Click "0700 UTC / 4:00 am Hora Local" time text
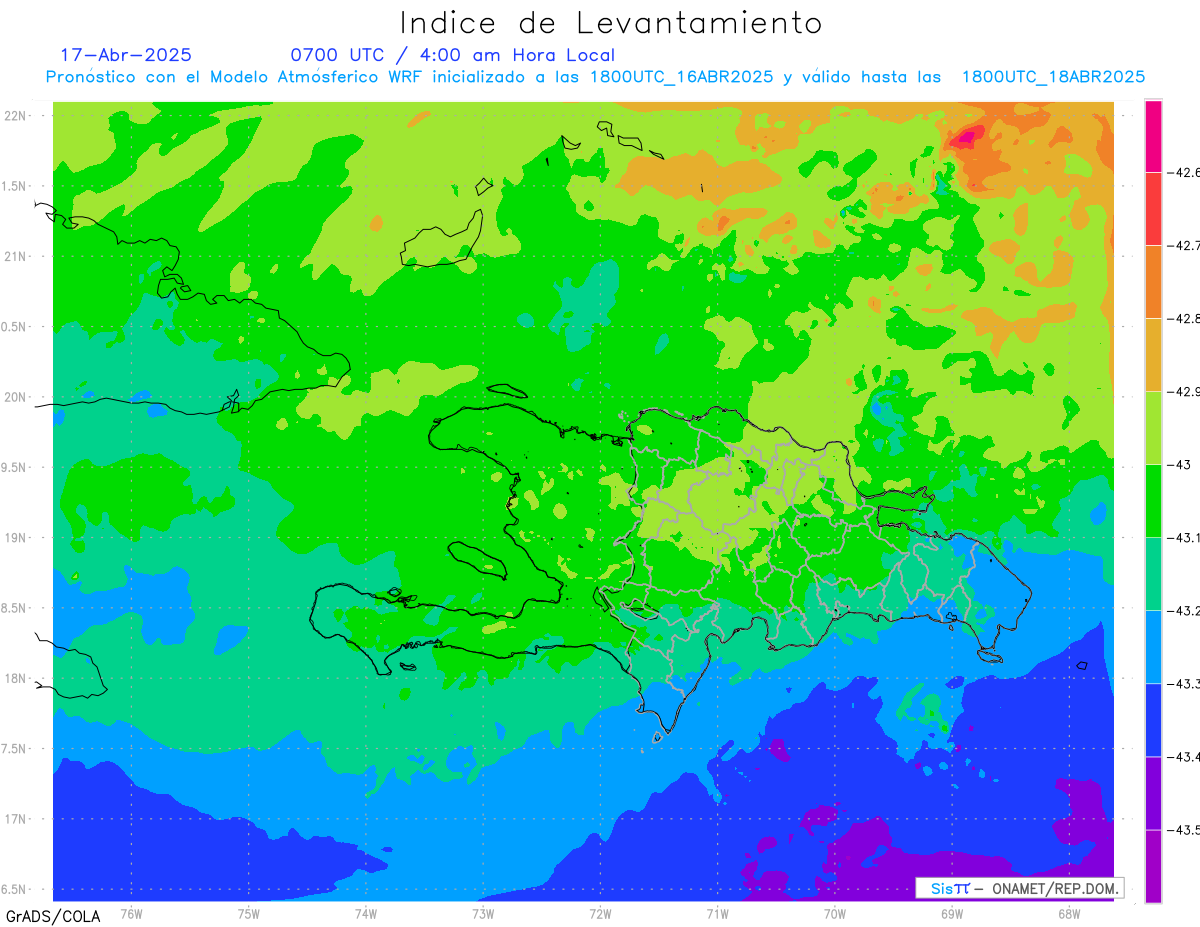1200x927 pixels. 452,55
